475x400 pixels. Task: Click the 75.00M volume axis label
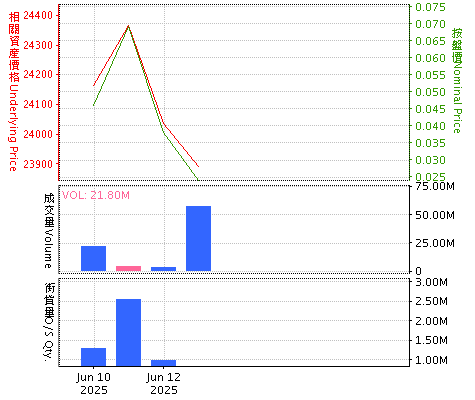point(435,186)
